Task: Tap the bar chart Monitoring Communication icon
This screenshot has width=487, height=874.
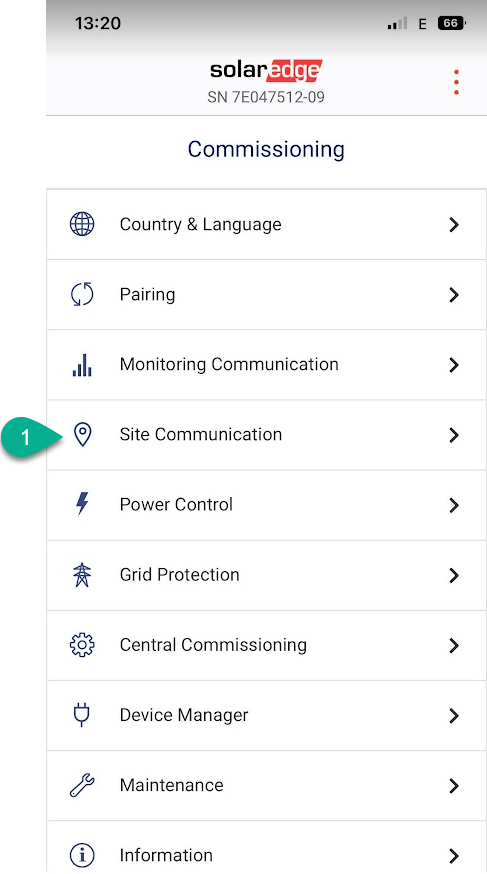Action: coord(82,365)
